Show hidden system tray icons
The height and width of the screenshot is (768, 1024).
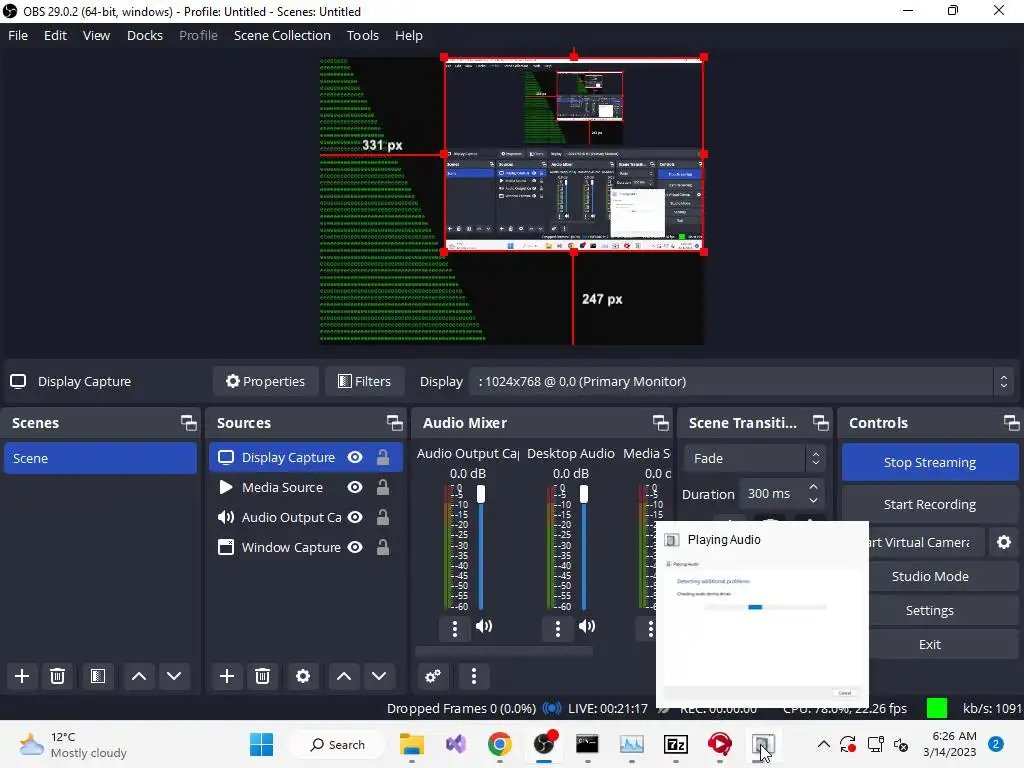tap(824, 744)
